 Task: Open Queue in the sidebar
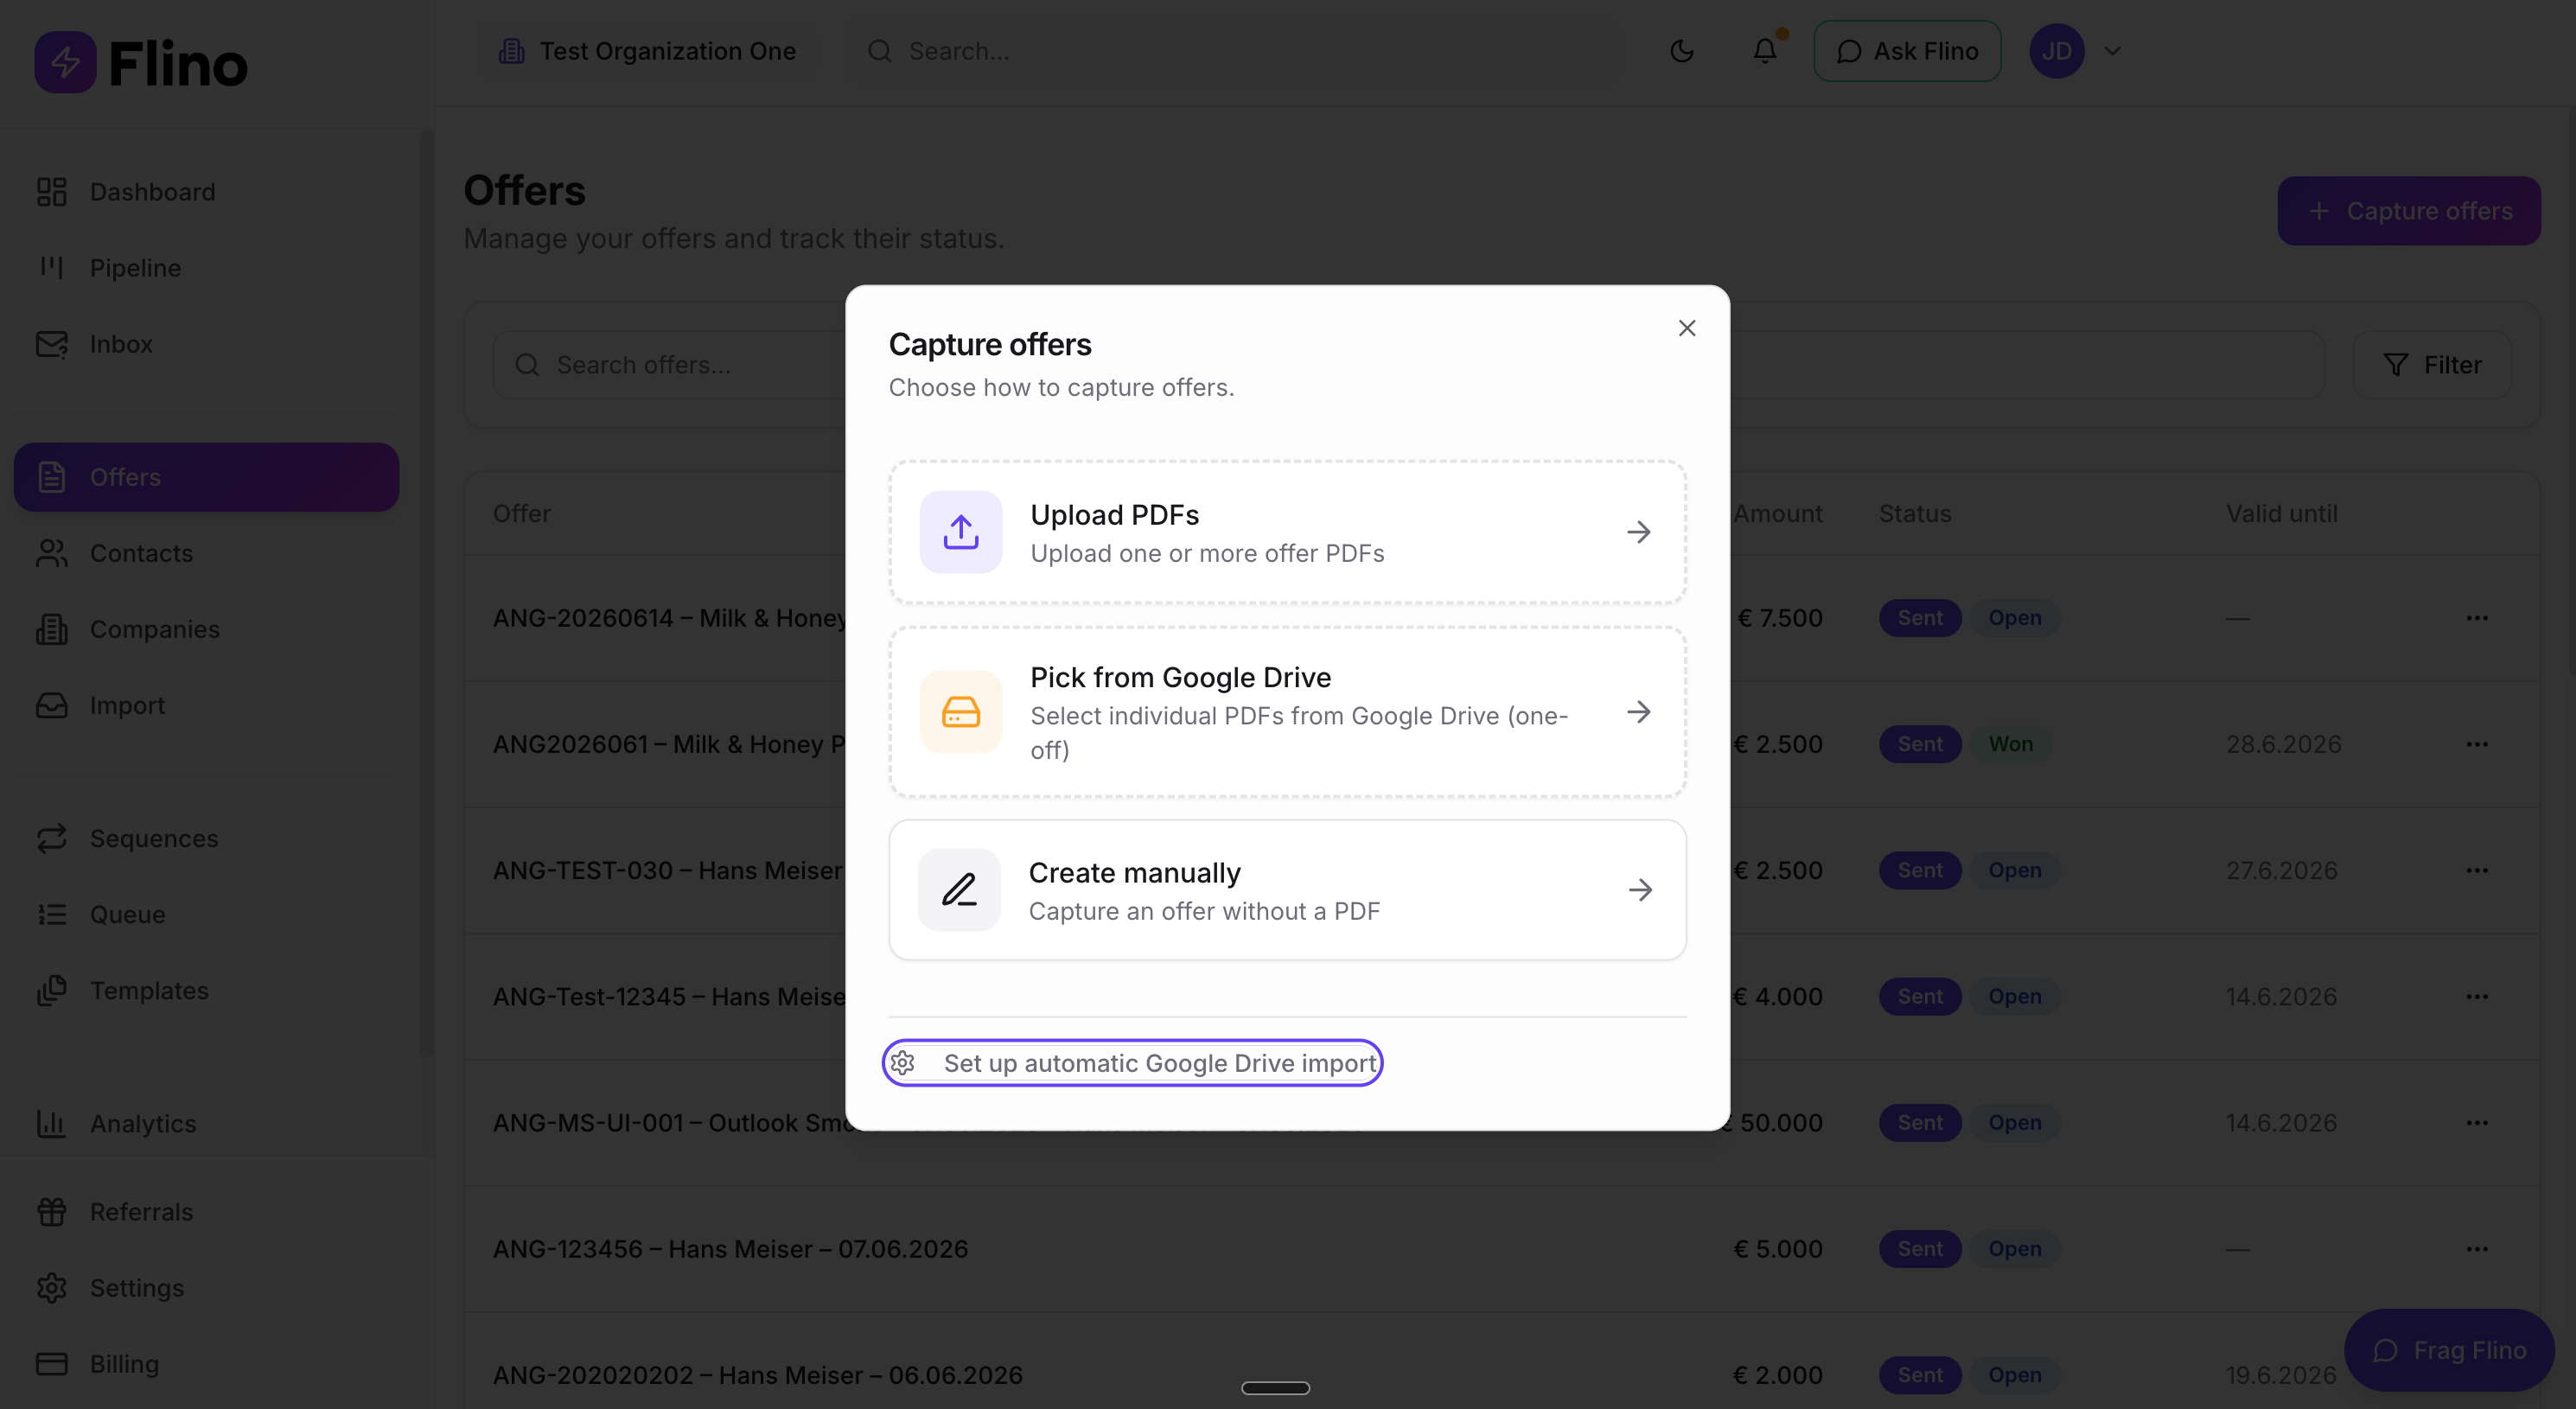(x=206, y=914)
